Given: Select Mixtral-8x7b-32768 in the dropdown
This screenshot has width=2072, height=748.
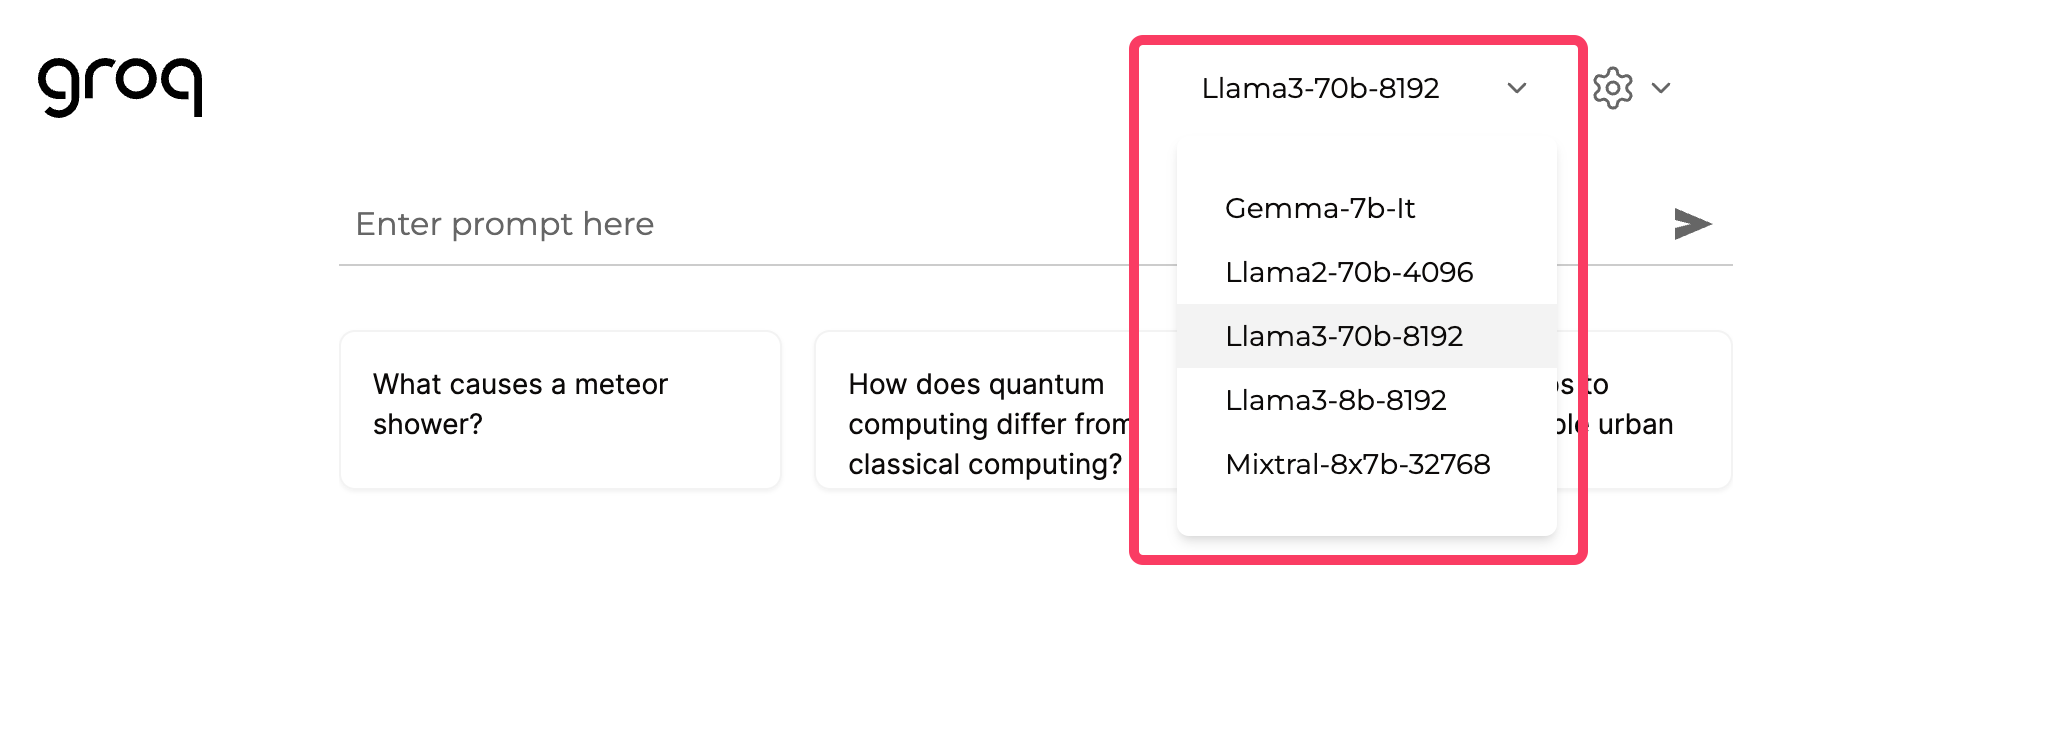Looking at the screenshot, I should click(x=1357, y=464).
